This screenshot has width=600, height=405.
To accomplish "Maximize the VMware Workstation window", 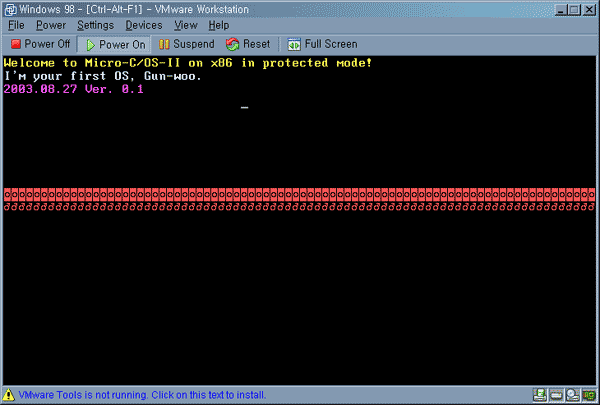I will (574, 10).
